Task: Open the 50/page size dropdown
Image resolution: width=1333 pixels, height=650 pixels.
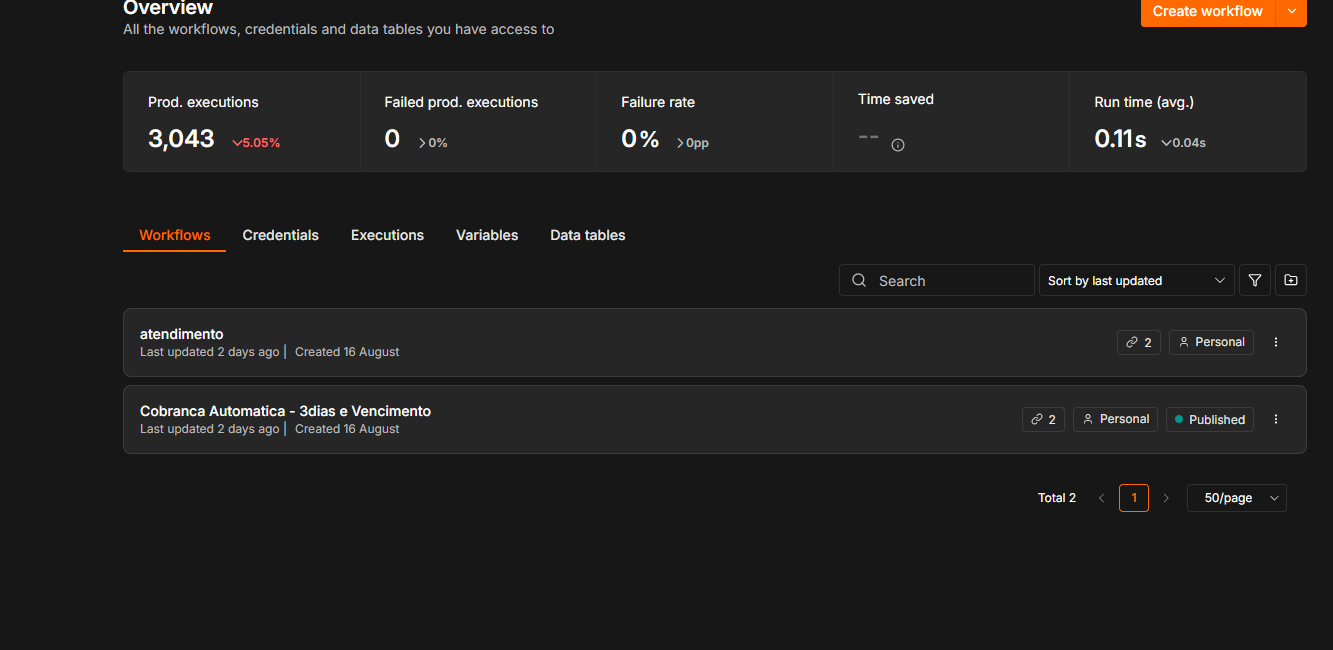Action: point(1237,498)
